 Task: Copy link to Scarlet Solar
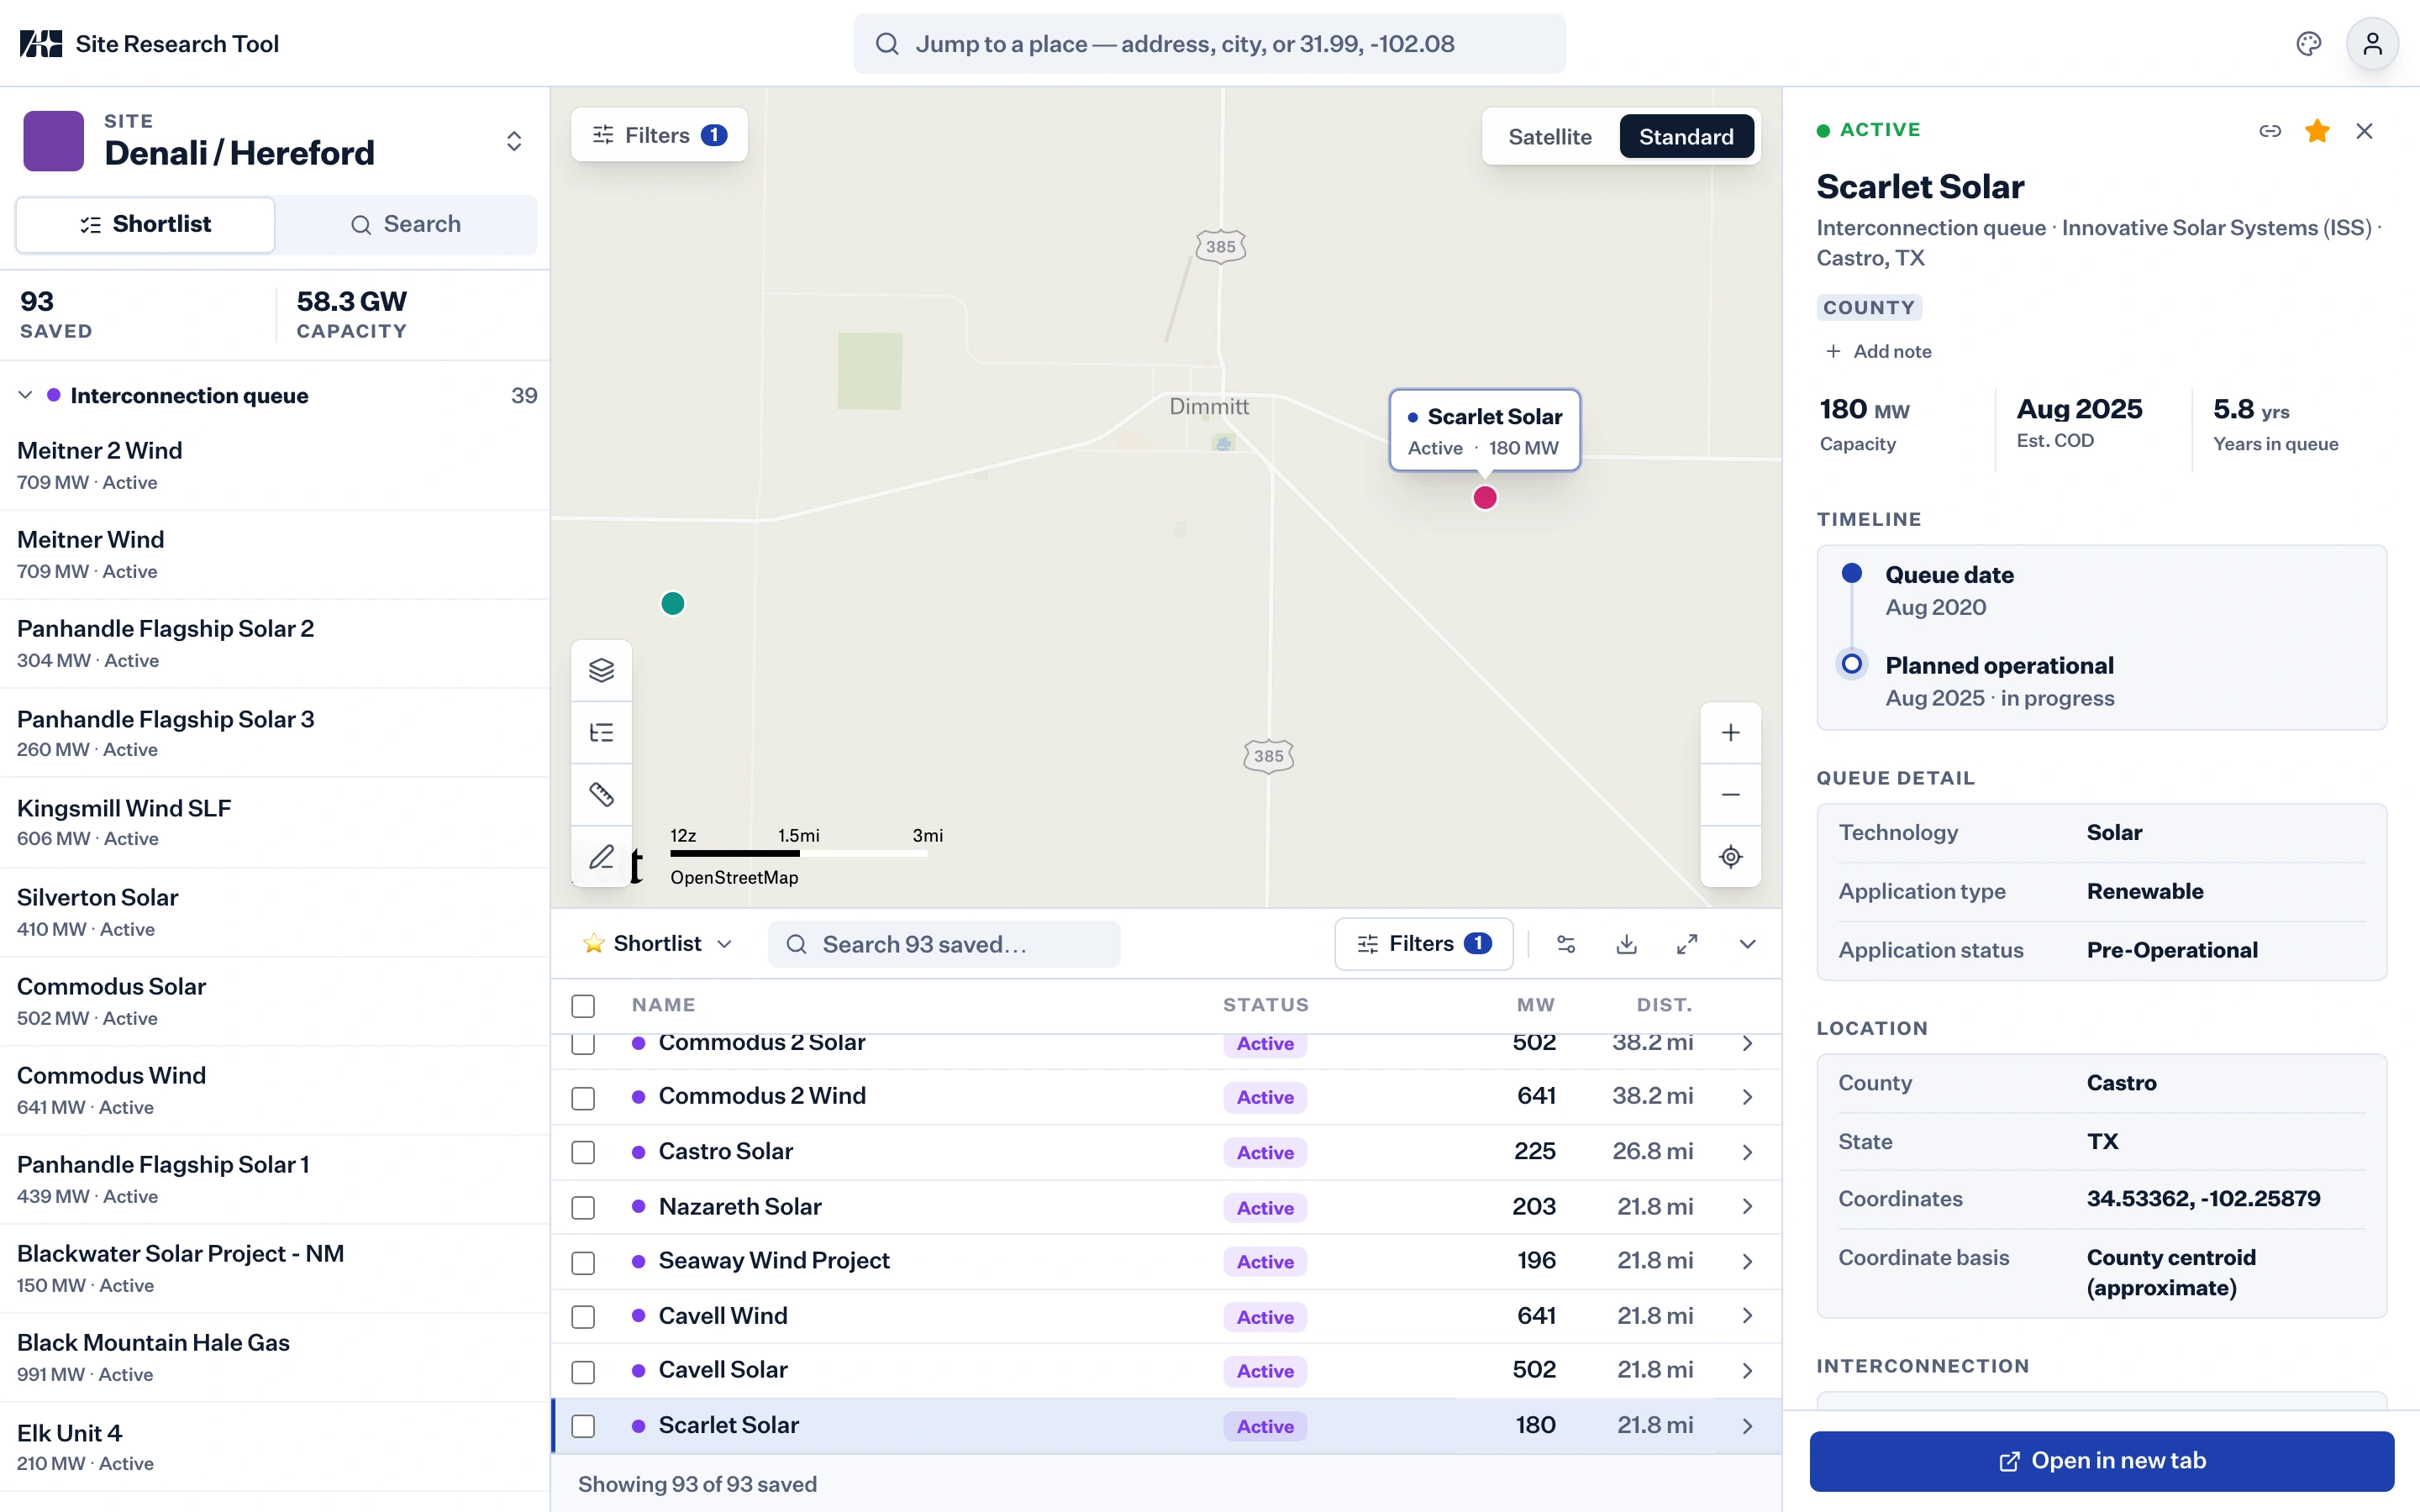pos(2269,131)
